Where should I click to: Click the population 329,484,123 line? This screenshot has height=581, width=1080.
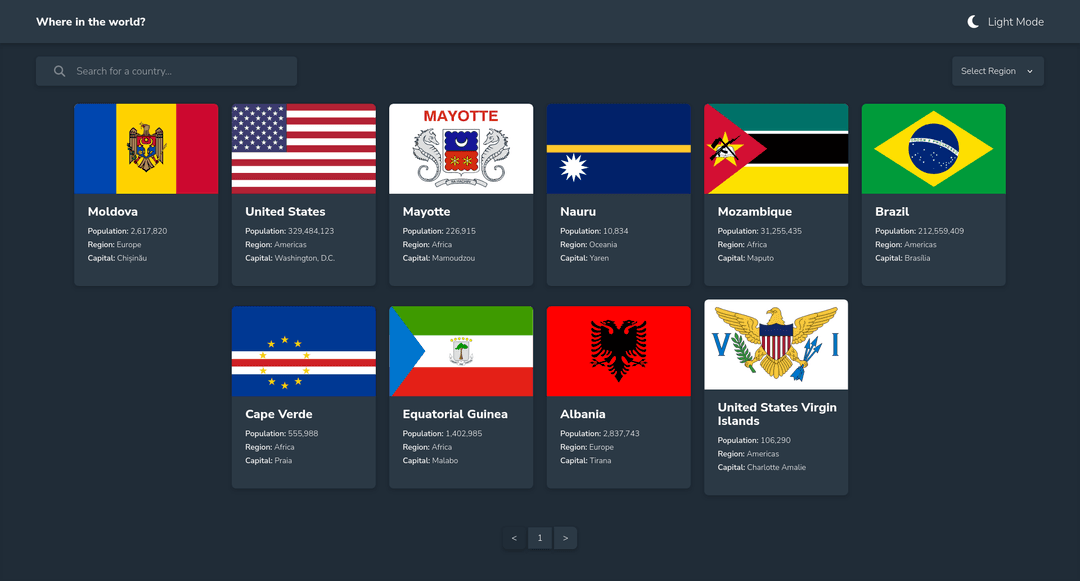(289, 231)
